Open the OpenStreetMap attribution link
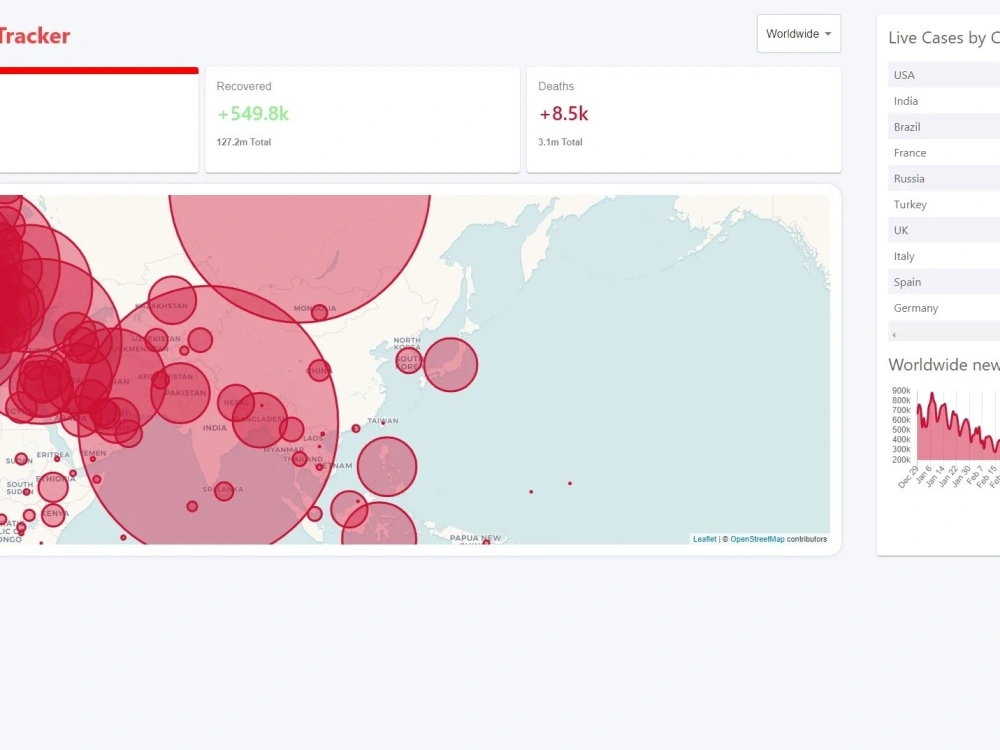Image resolution: width=1000 pixels, height=750 pixels. point(757,539)
